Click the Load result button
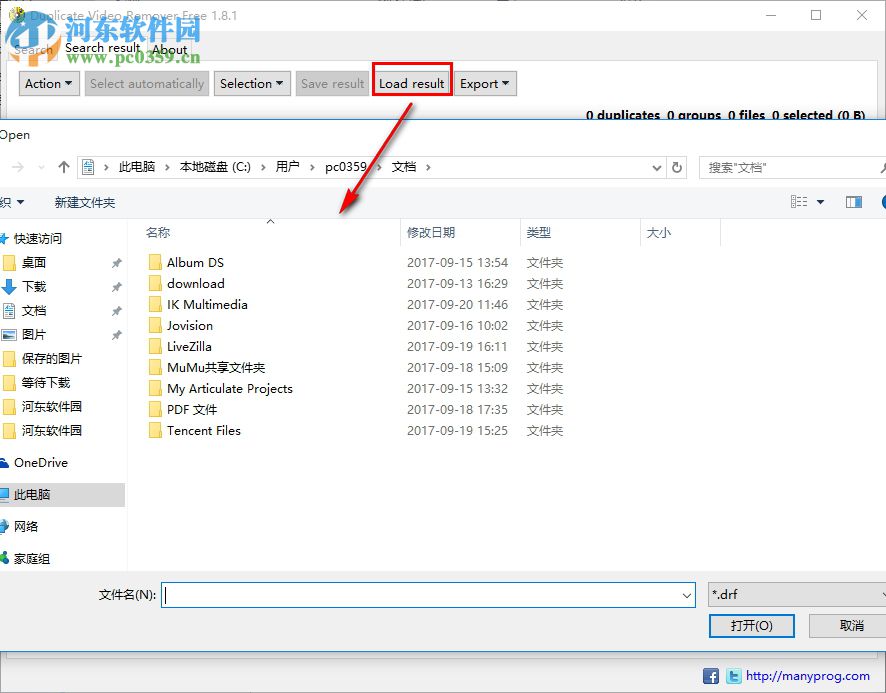 pyautogui.click(x=411, y=82)
